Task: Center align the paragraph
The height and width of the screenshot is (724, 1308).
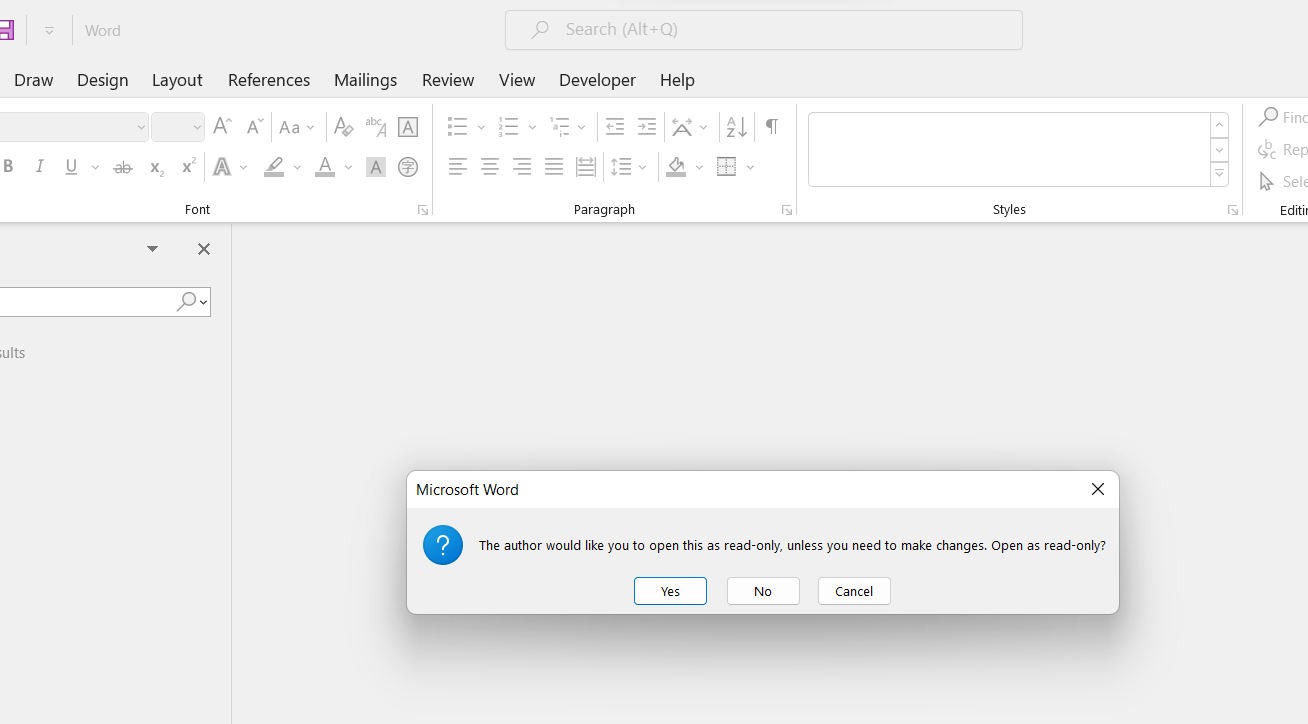Action: coord(490,167)
